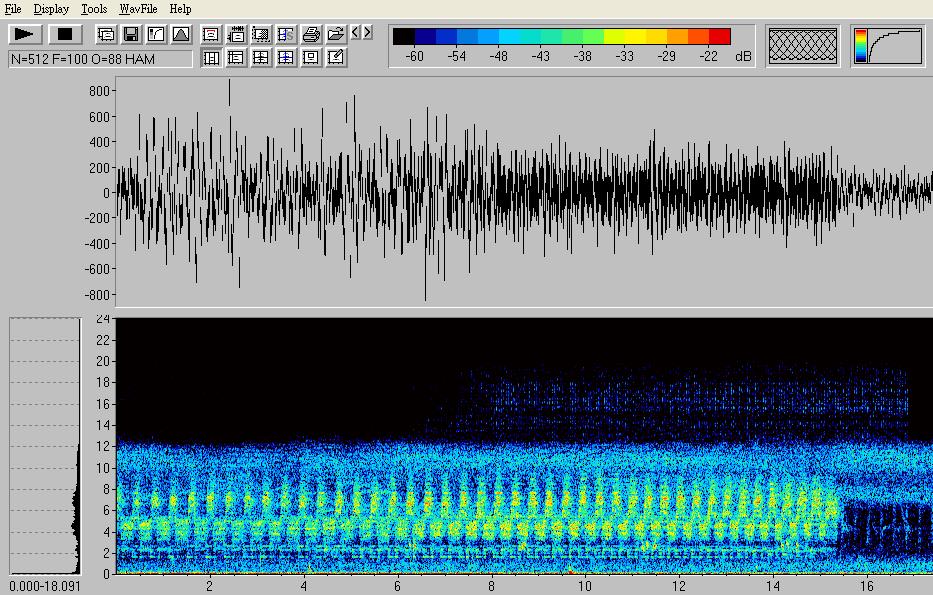The width and height of the screenshot is (933, 595).
Task: Click the color scale curve button
Action: pos(888,45)
